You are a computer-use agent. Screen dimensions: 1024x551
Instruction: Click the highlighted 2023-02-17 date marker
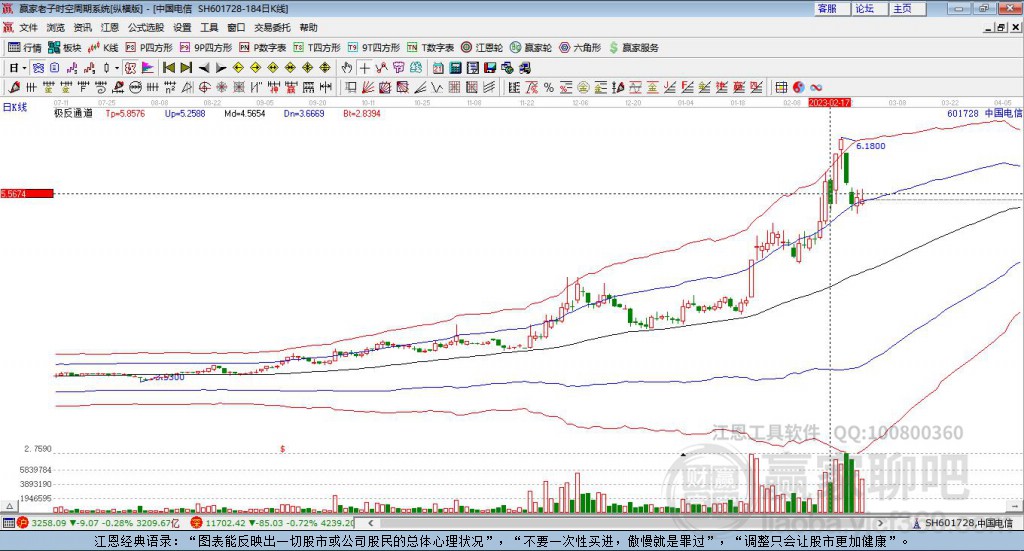(829, 102)
